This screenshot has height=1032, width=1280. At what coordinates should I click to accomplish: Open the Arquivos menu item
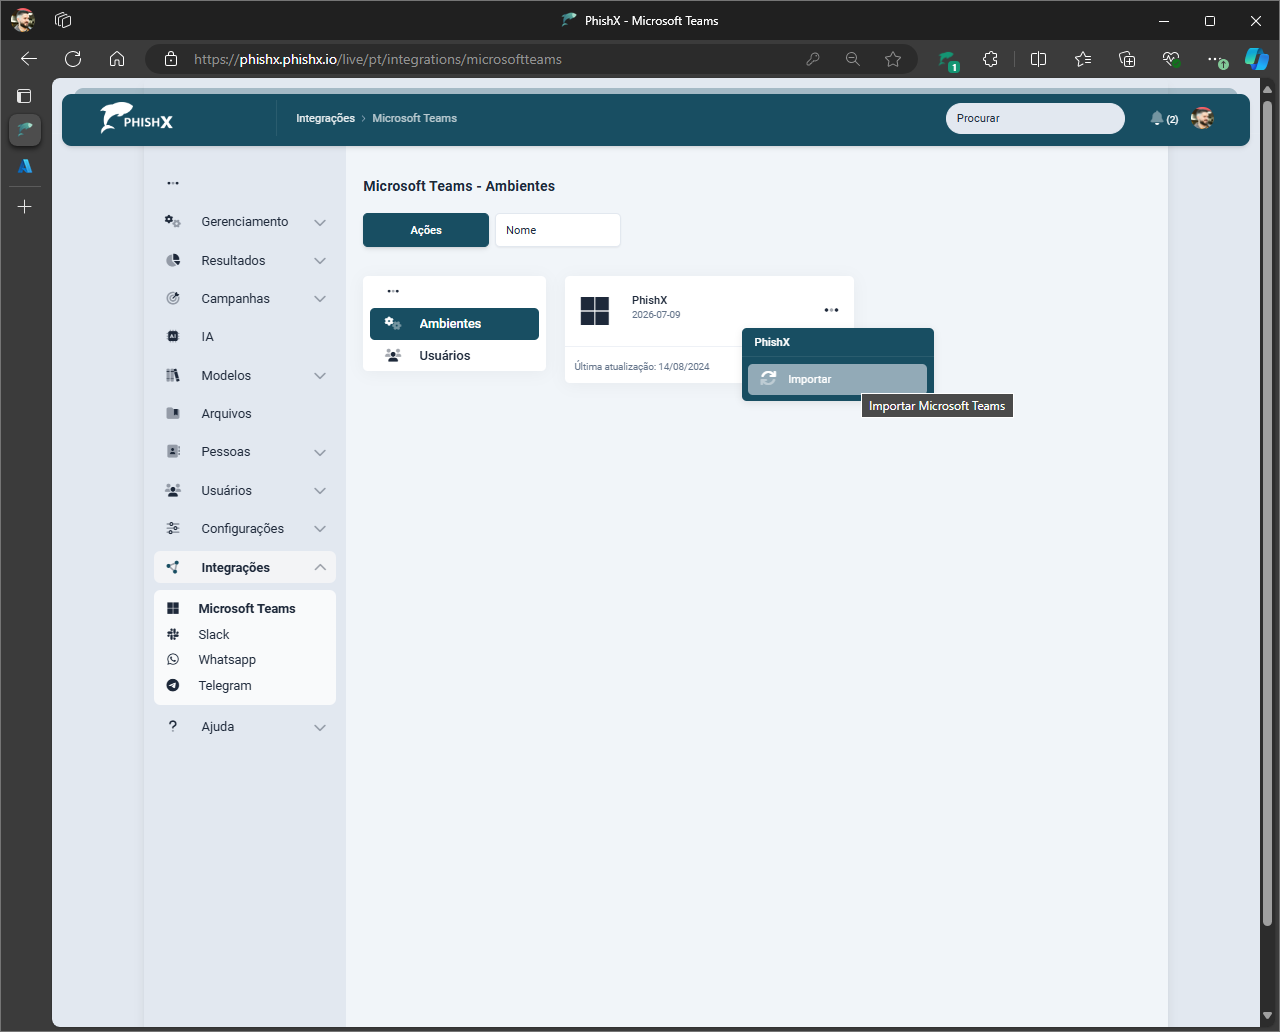pos(245,413)
